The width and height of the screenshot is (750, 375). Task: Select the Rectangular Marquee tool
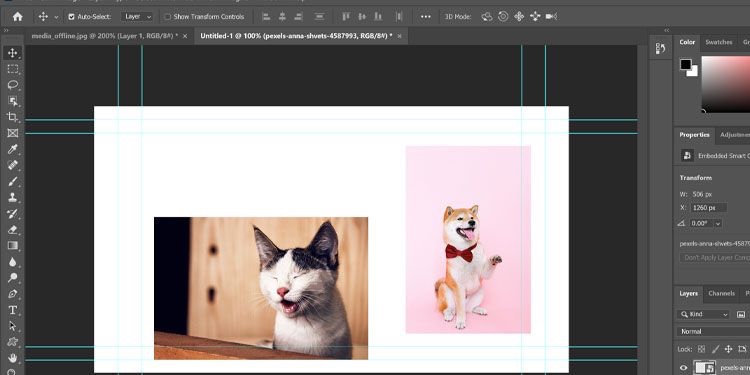point(12,69)
